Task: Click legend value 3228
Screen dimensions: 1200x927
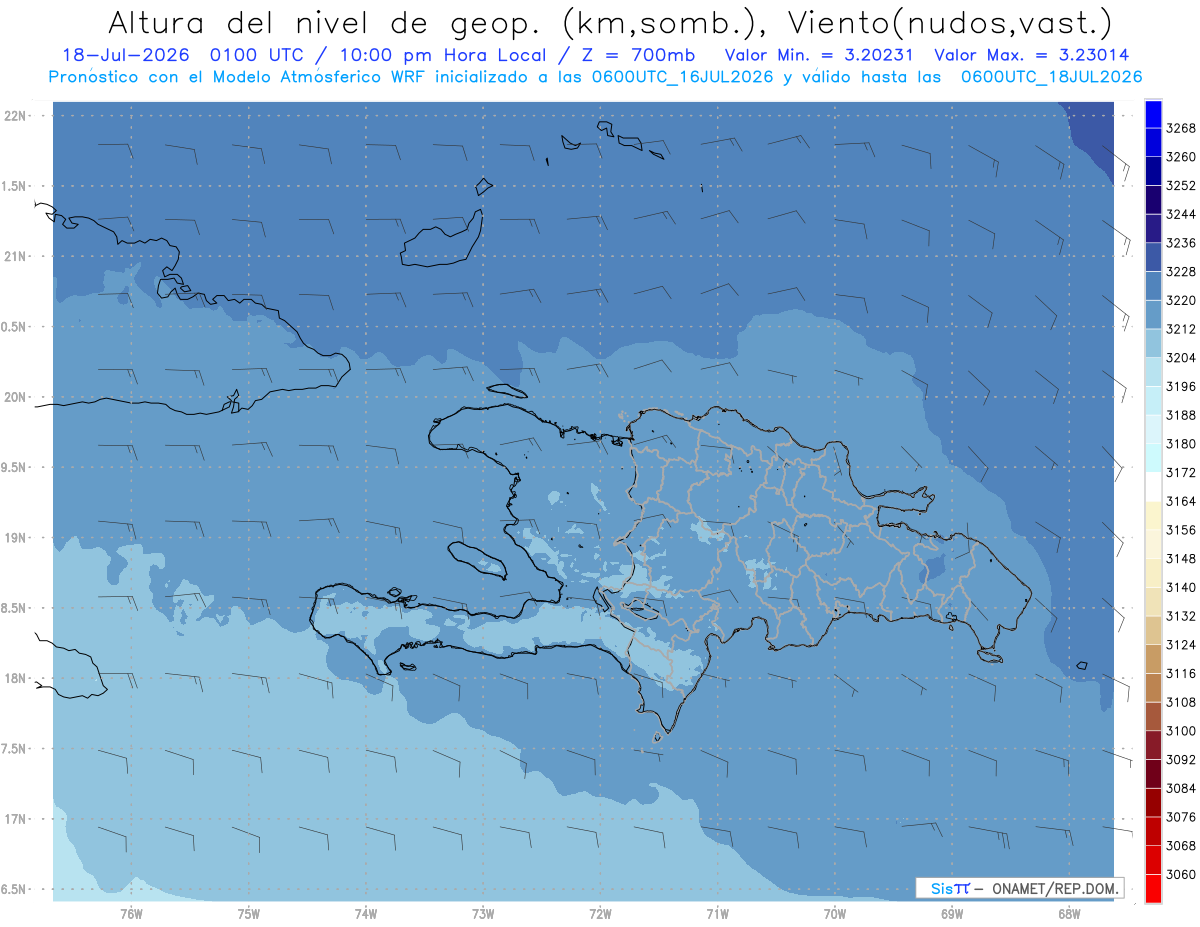Action: click(x=1180, y=272)
